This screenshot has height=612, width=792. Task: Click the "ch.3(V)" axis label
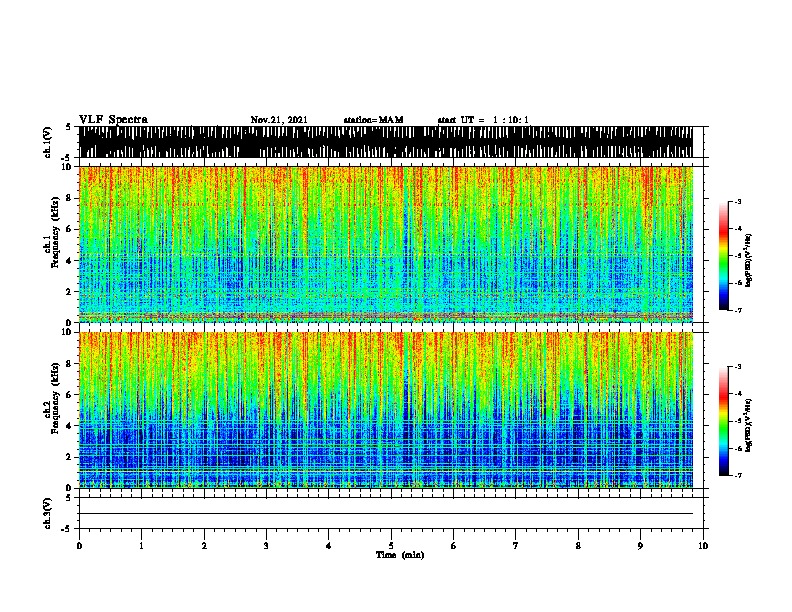pyautogui.click(x=48, y=513)
